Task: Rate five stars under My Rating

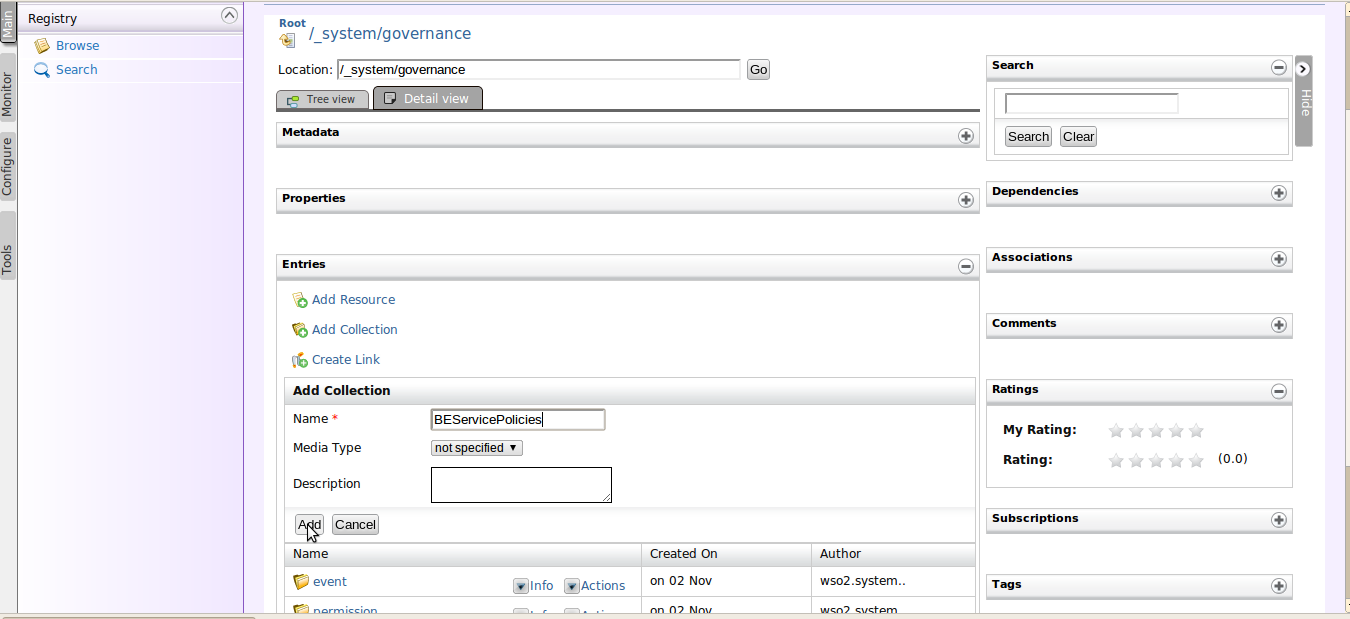Action: 1196,430
